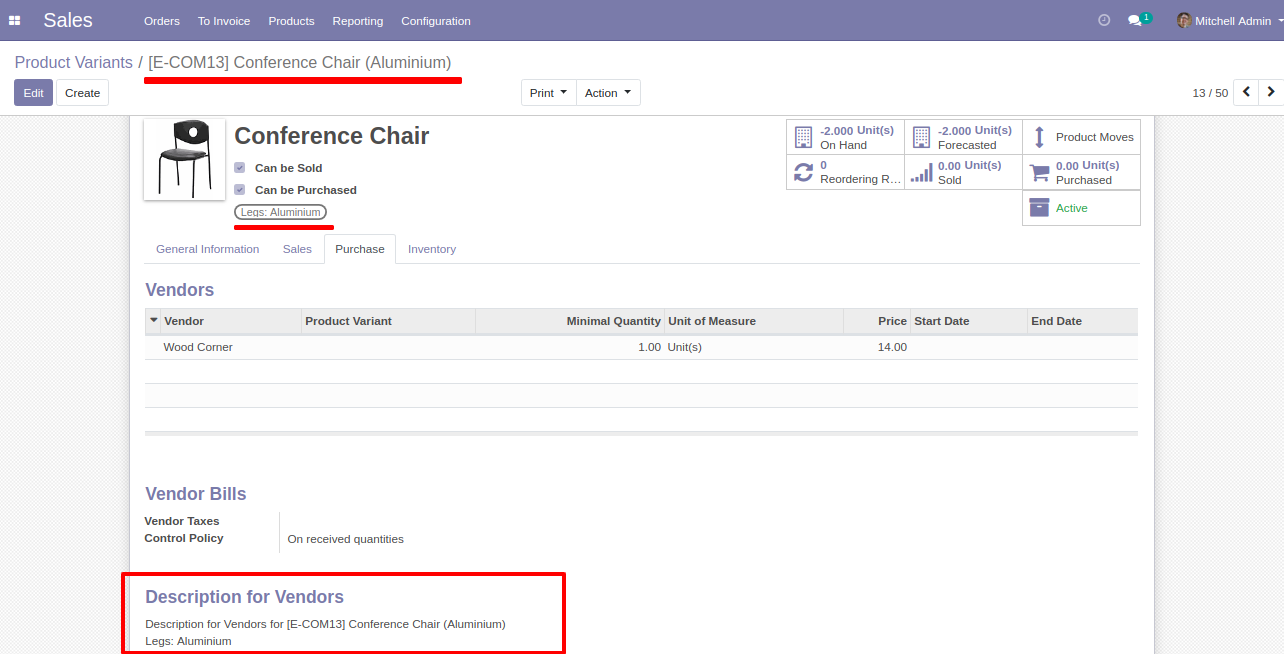Click the On Hand building icon
This screenshot has height=654, width=1284.
803,137
